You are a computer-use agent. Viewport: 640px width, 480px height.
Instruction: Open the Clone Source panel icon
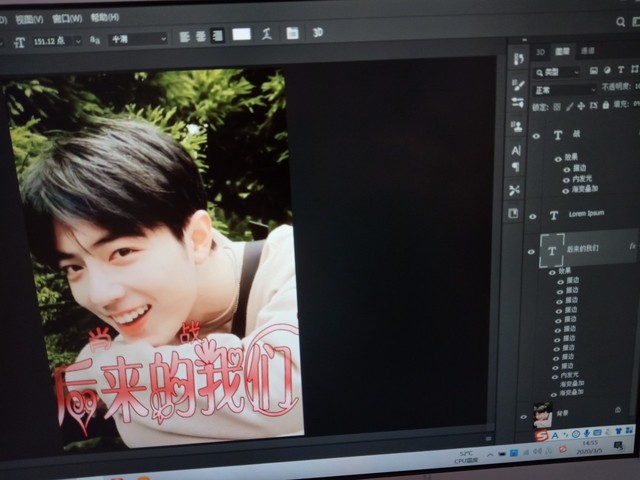[x=516, y=126]
